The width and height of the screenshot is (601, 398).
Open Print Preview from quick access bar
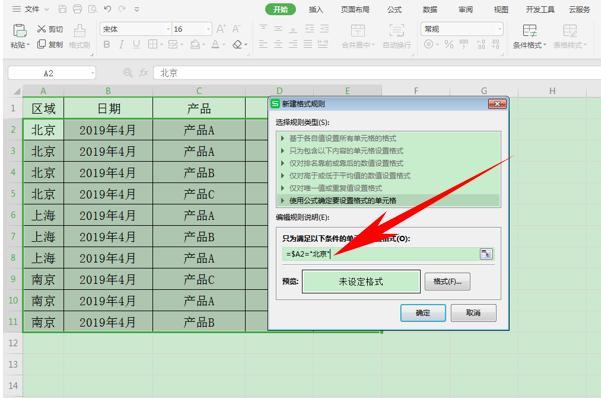pos(92,9)
